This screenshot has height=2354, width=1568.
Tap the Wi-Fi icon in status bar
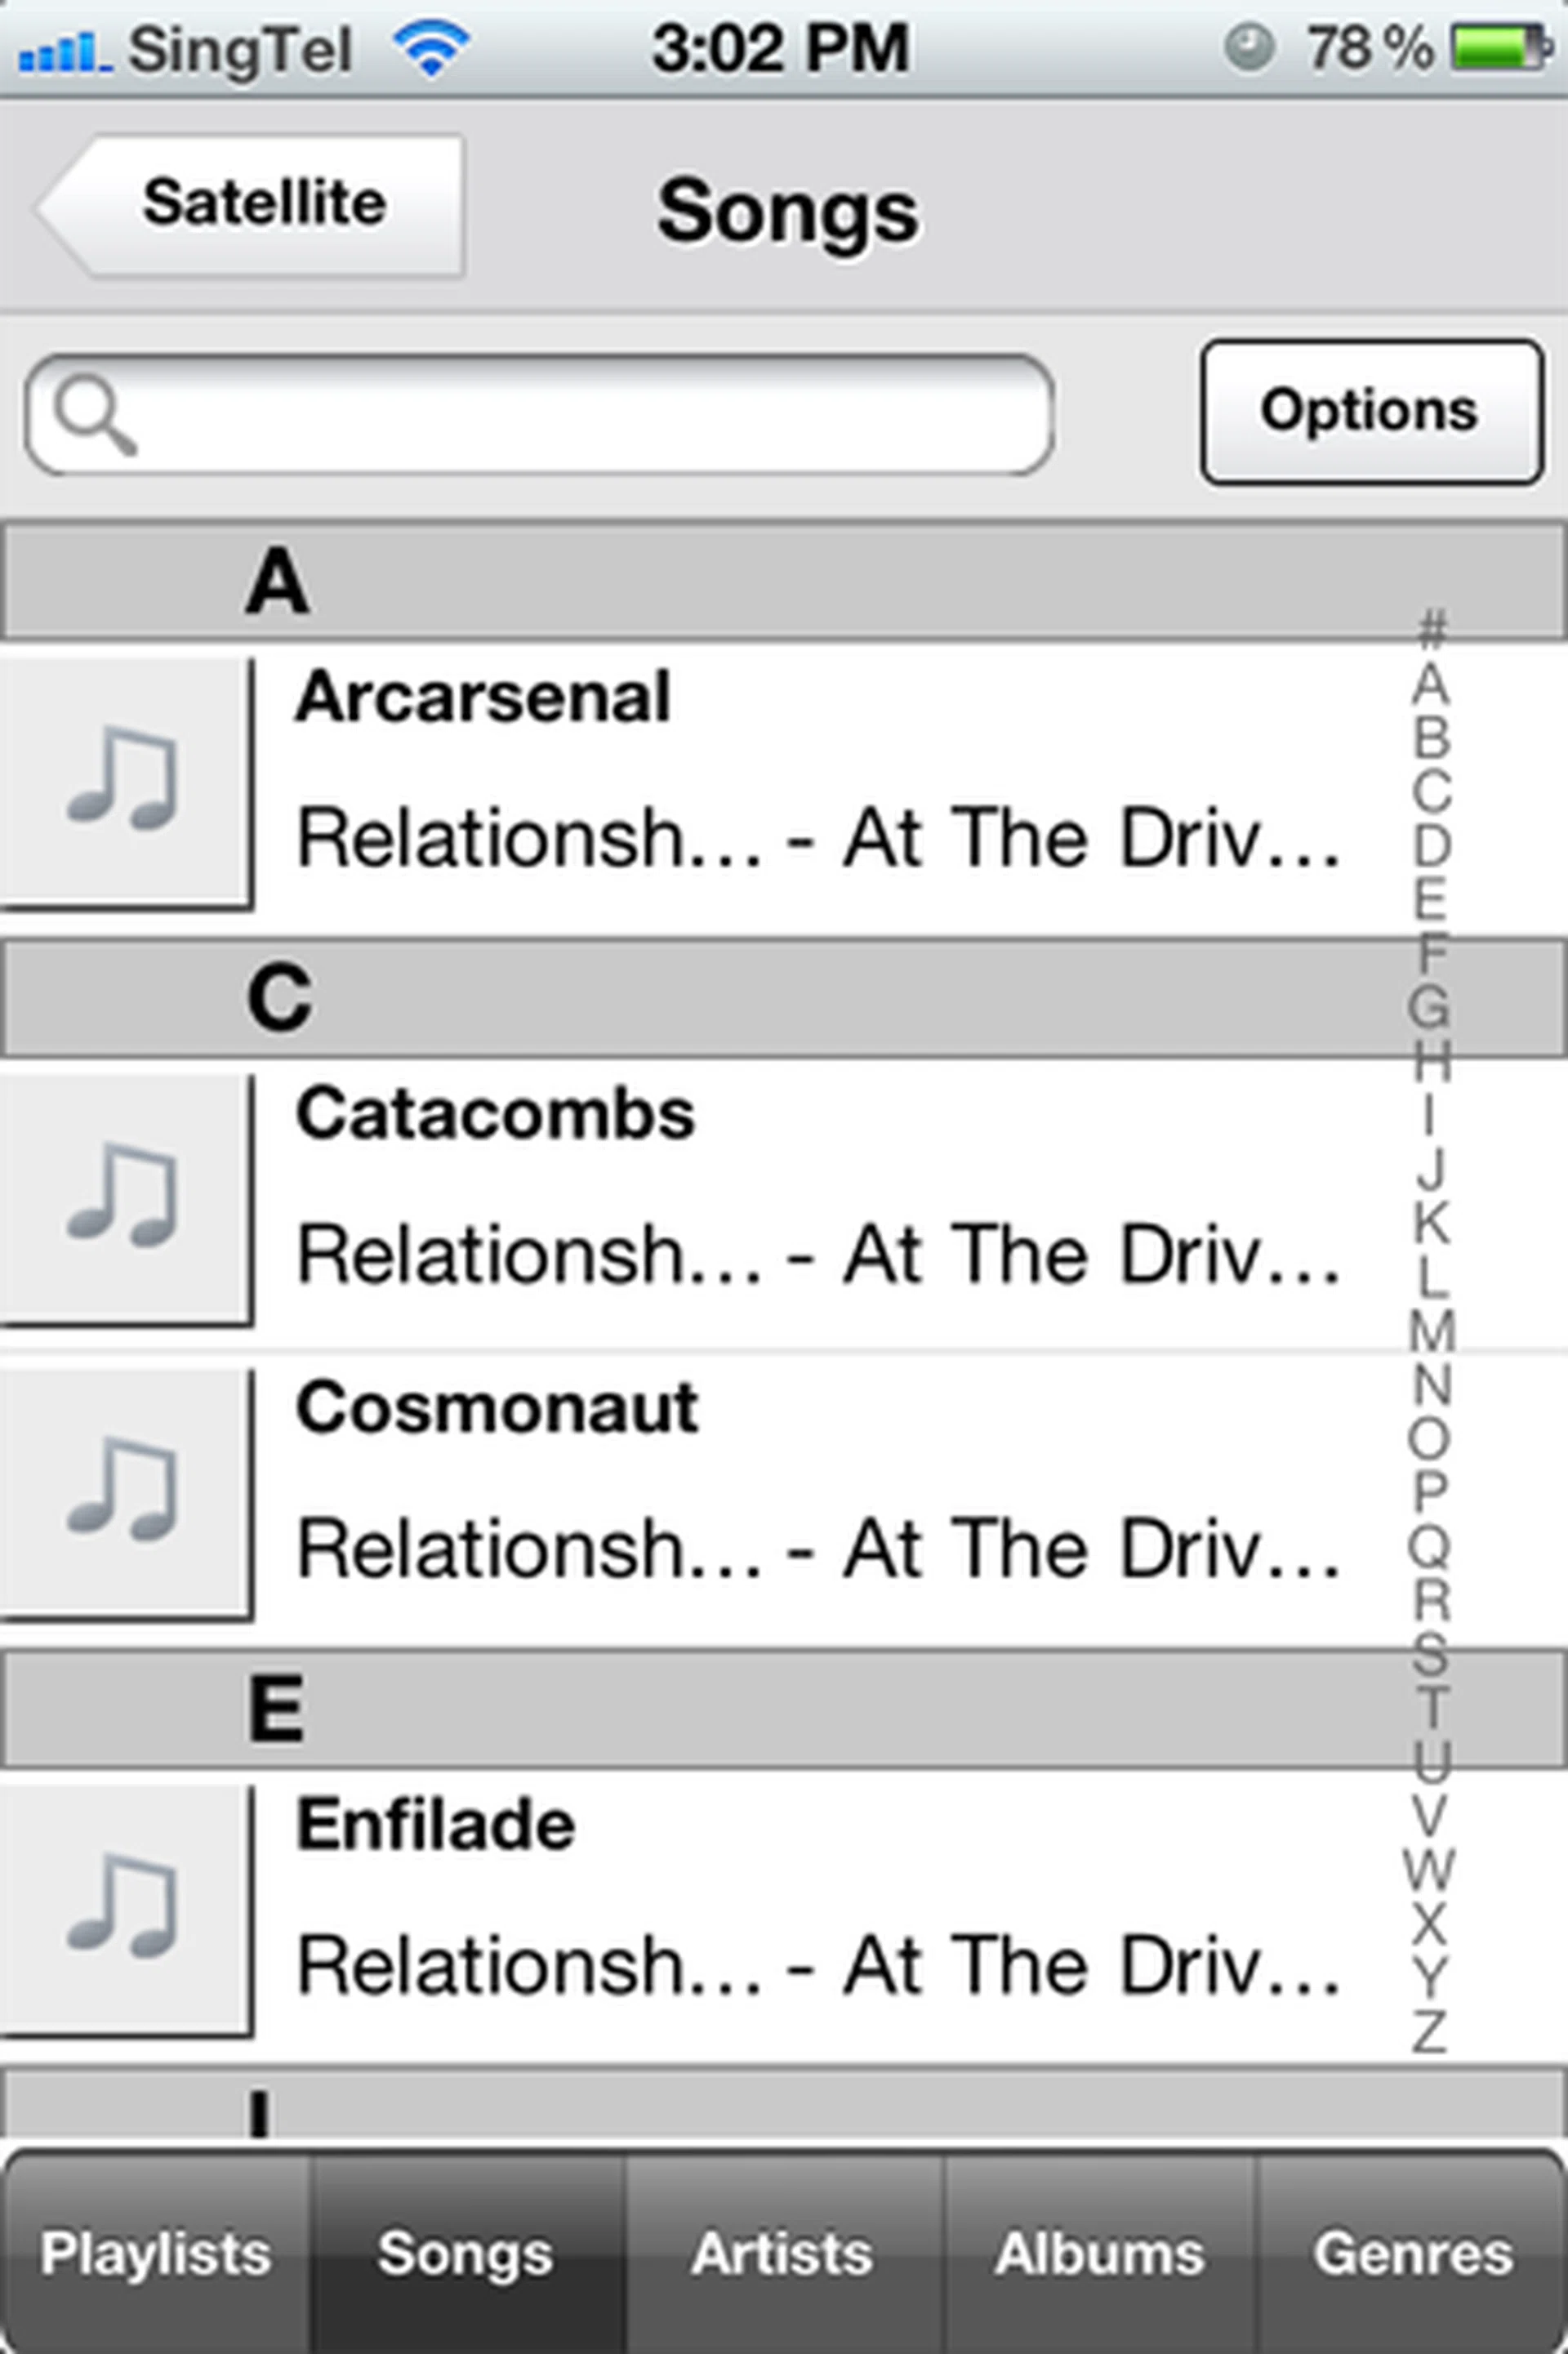pos(431,50)
